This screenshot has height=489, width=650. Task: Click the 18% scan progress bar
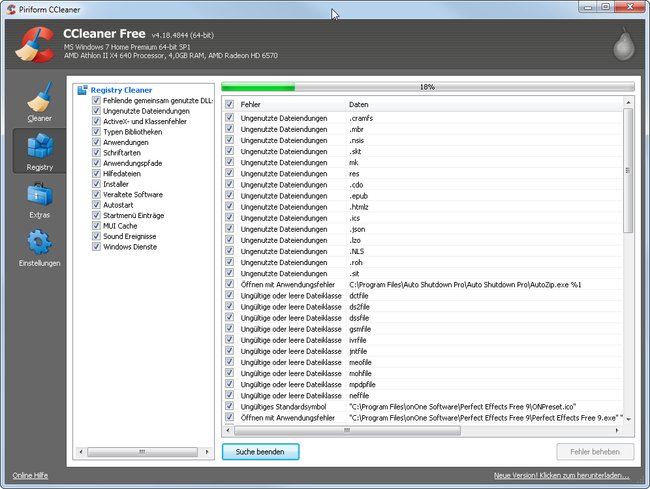[427, 87]
